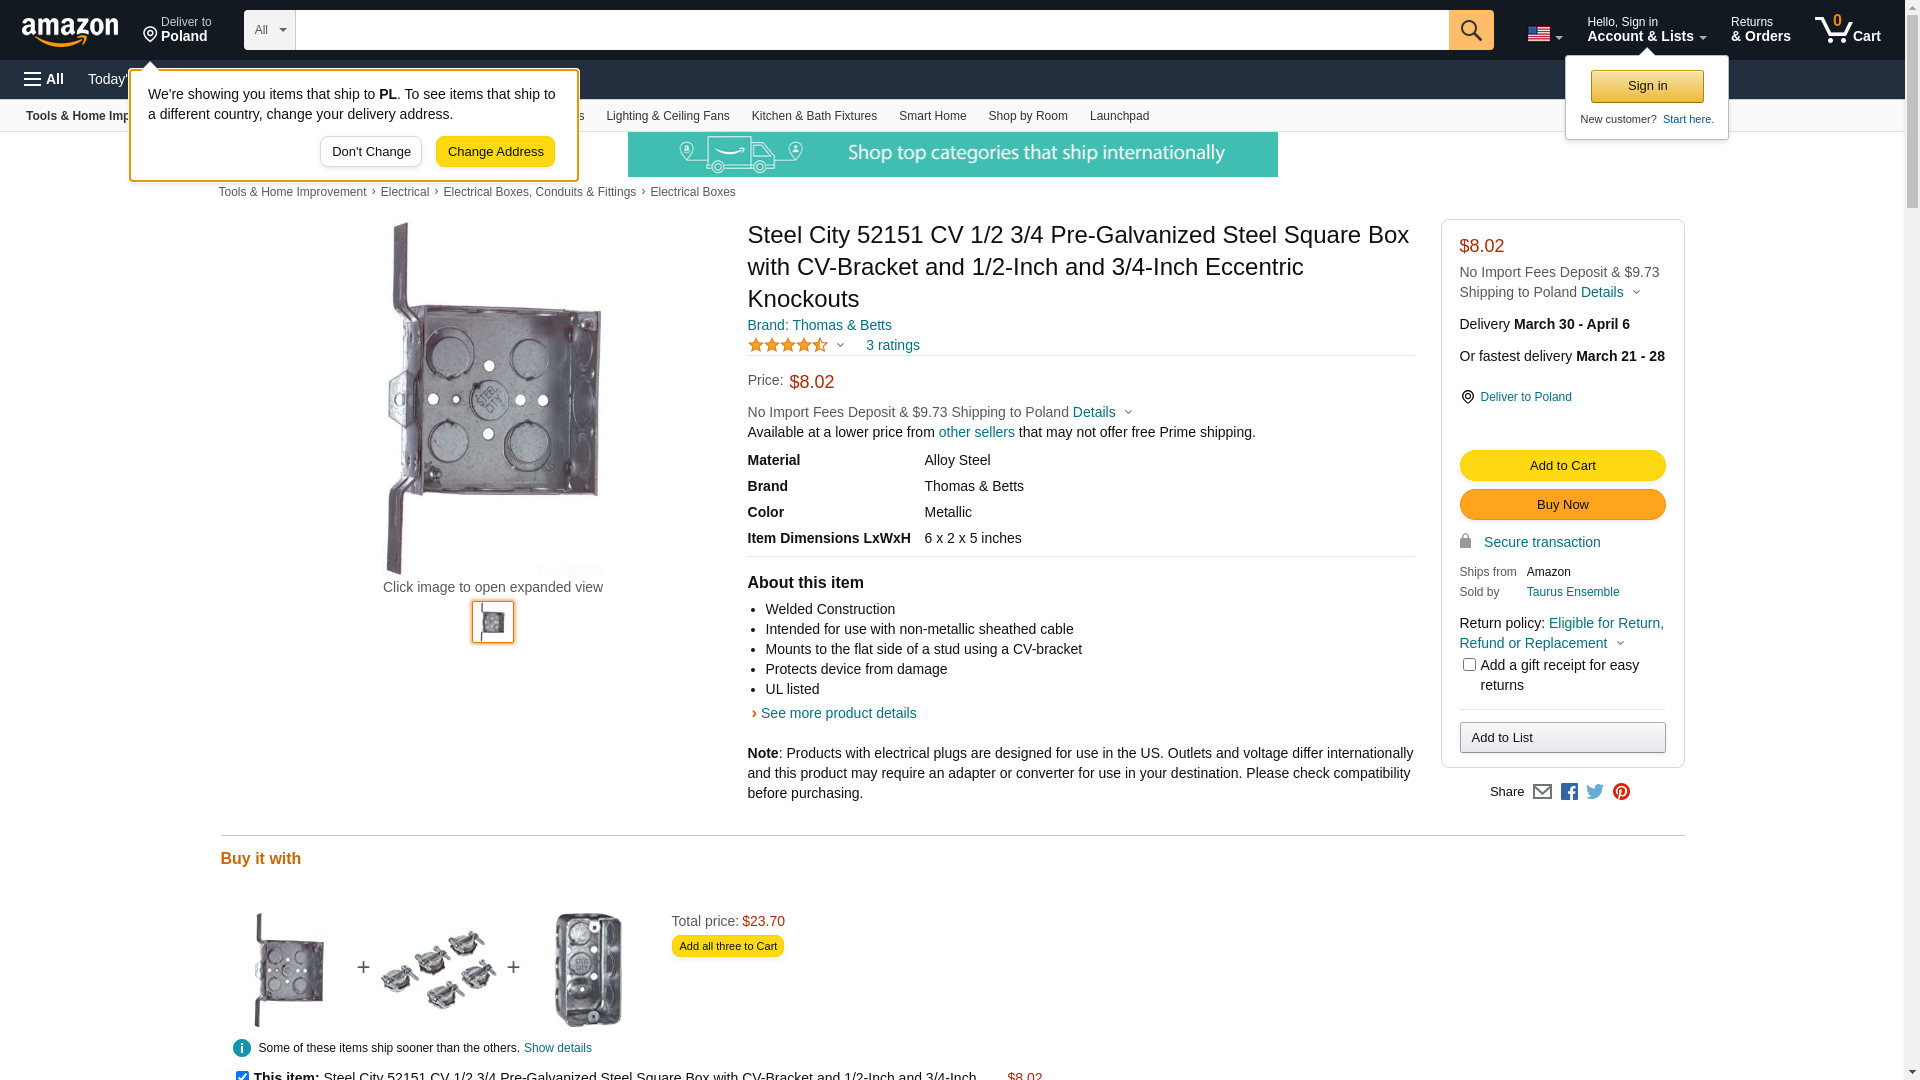The width and height of the screenshot is (1920, 1080).
Task: Share product on Facebook
Action: click(x=1569, y=792)
